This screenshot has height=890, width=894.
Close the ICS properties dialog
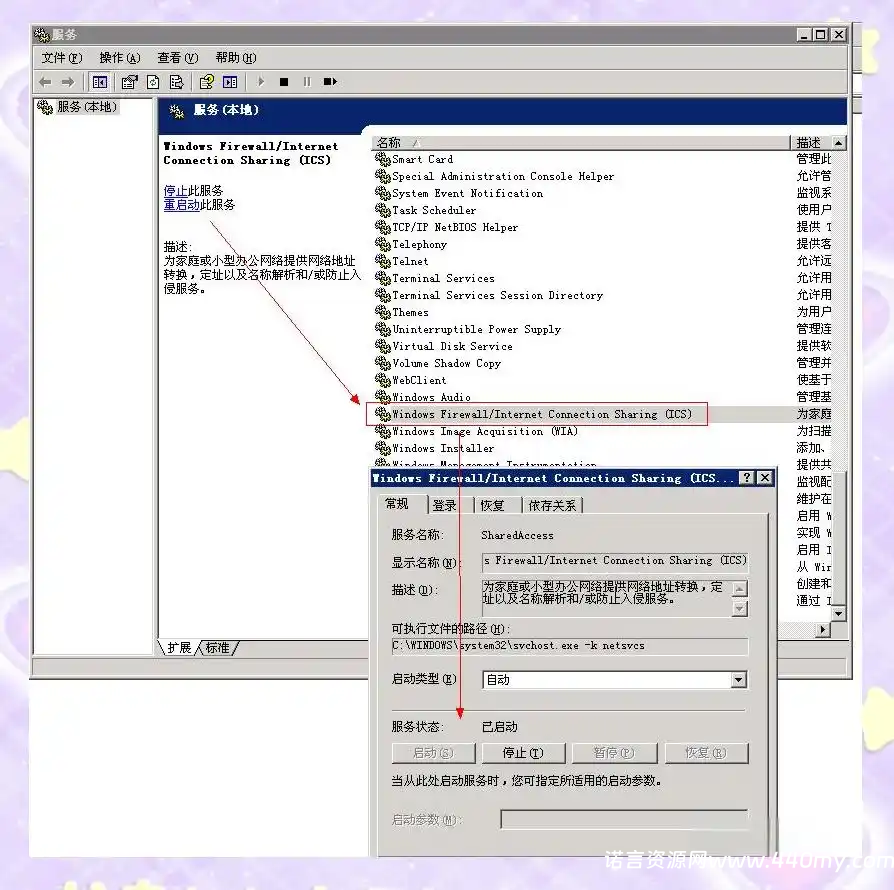point(765,478)
